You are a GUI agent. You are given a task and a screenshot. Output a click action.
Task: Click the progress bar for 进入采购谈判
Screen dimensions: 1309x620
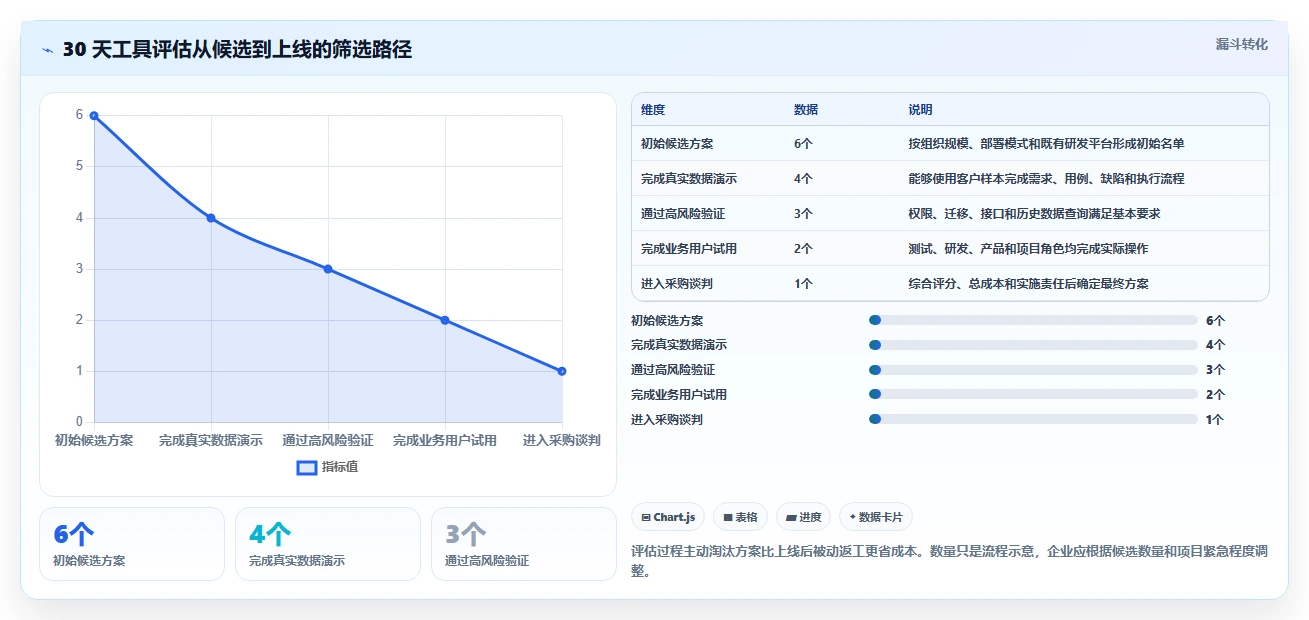[1033, 420]
